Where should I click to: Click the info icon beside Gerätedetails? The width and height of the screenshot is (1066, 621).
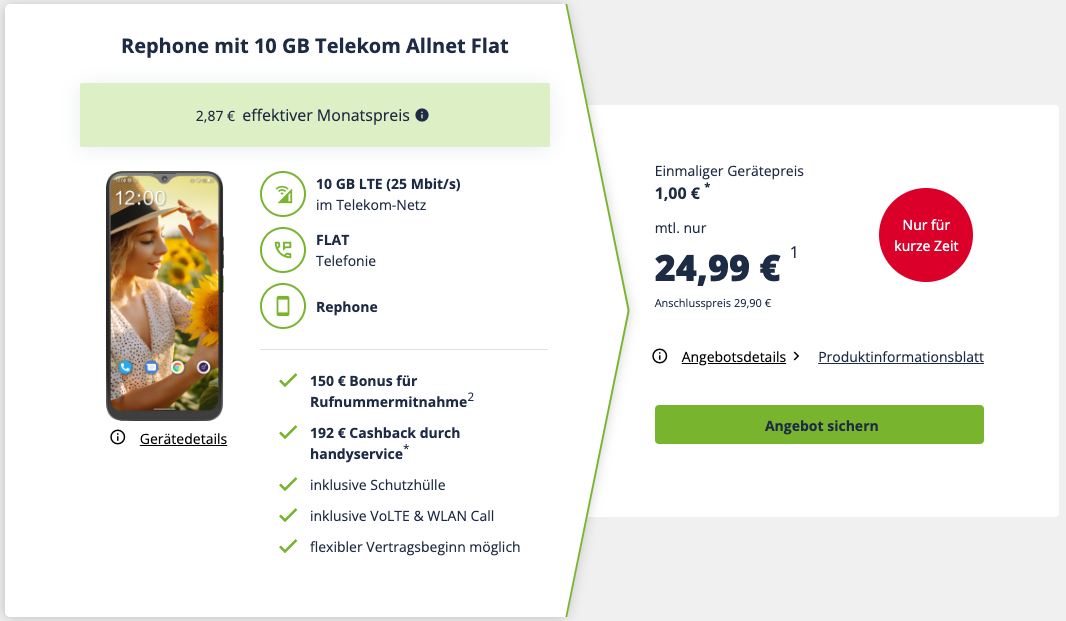118,438
